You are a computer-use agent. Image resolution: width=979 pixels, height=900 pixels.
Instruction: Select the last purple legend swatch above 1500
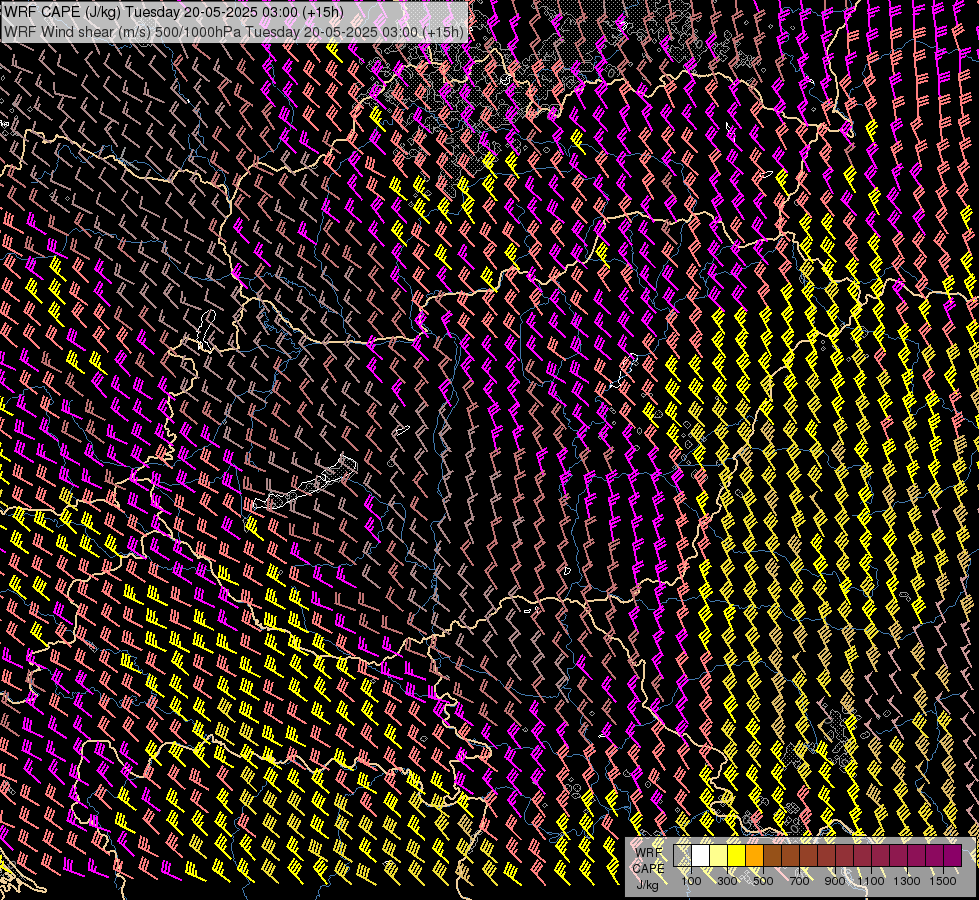pos(953,855)
